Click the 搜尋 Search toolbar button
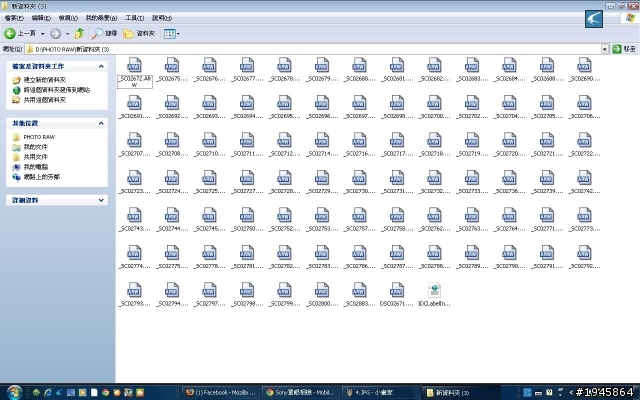 (104, 33)
